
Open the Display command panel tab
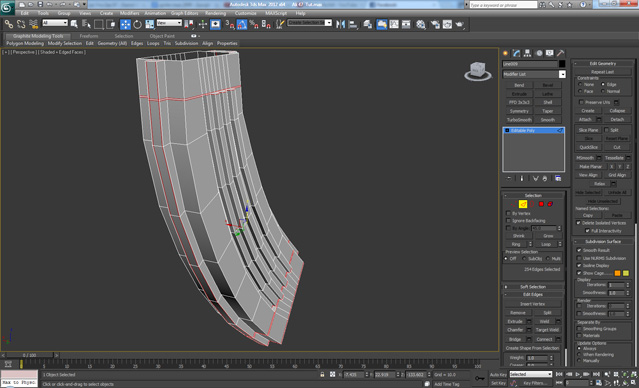click(549, 53)
